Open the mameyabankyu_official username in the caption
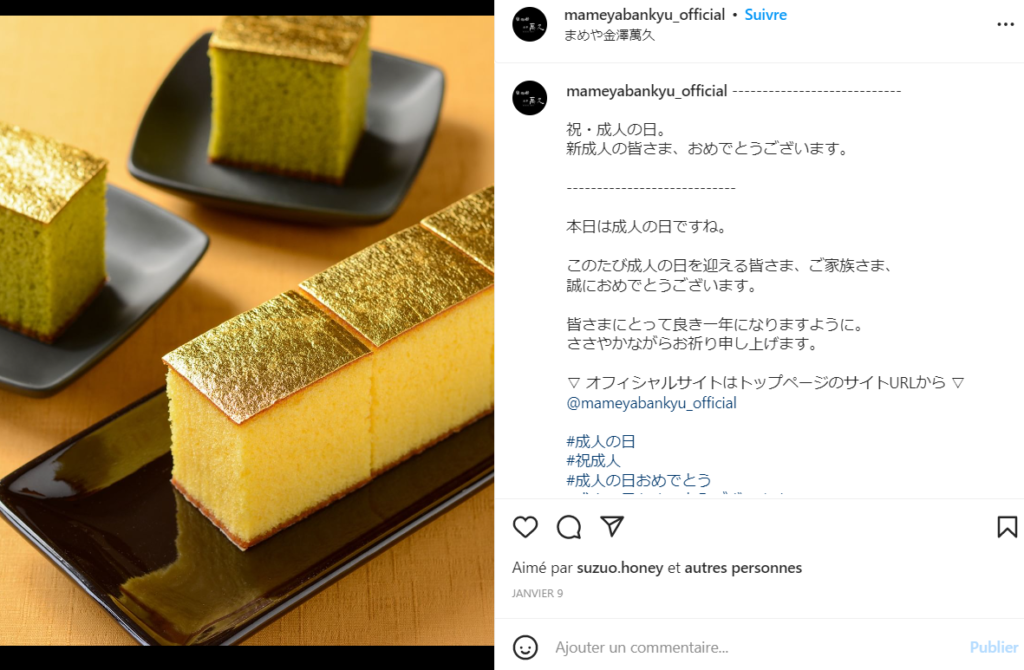Screen dimensions: 1024x670 [647, 91]
